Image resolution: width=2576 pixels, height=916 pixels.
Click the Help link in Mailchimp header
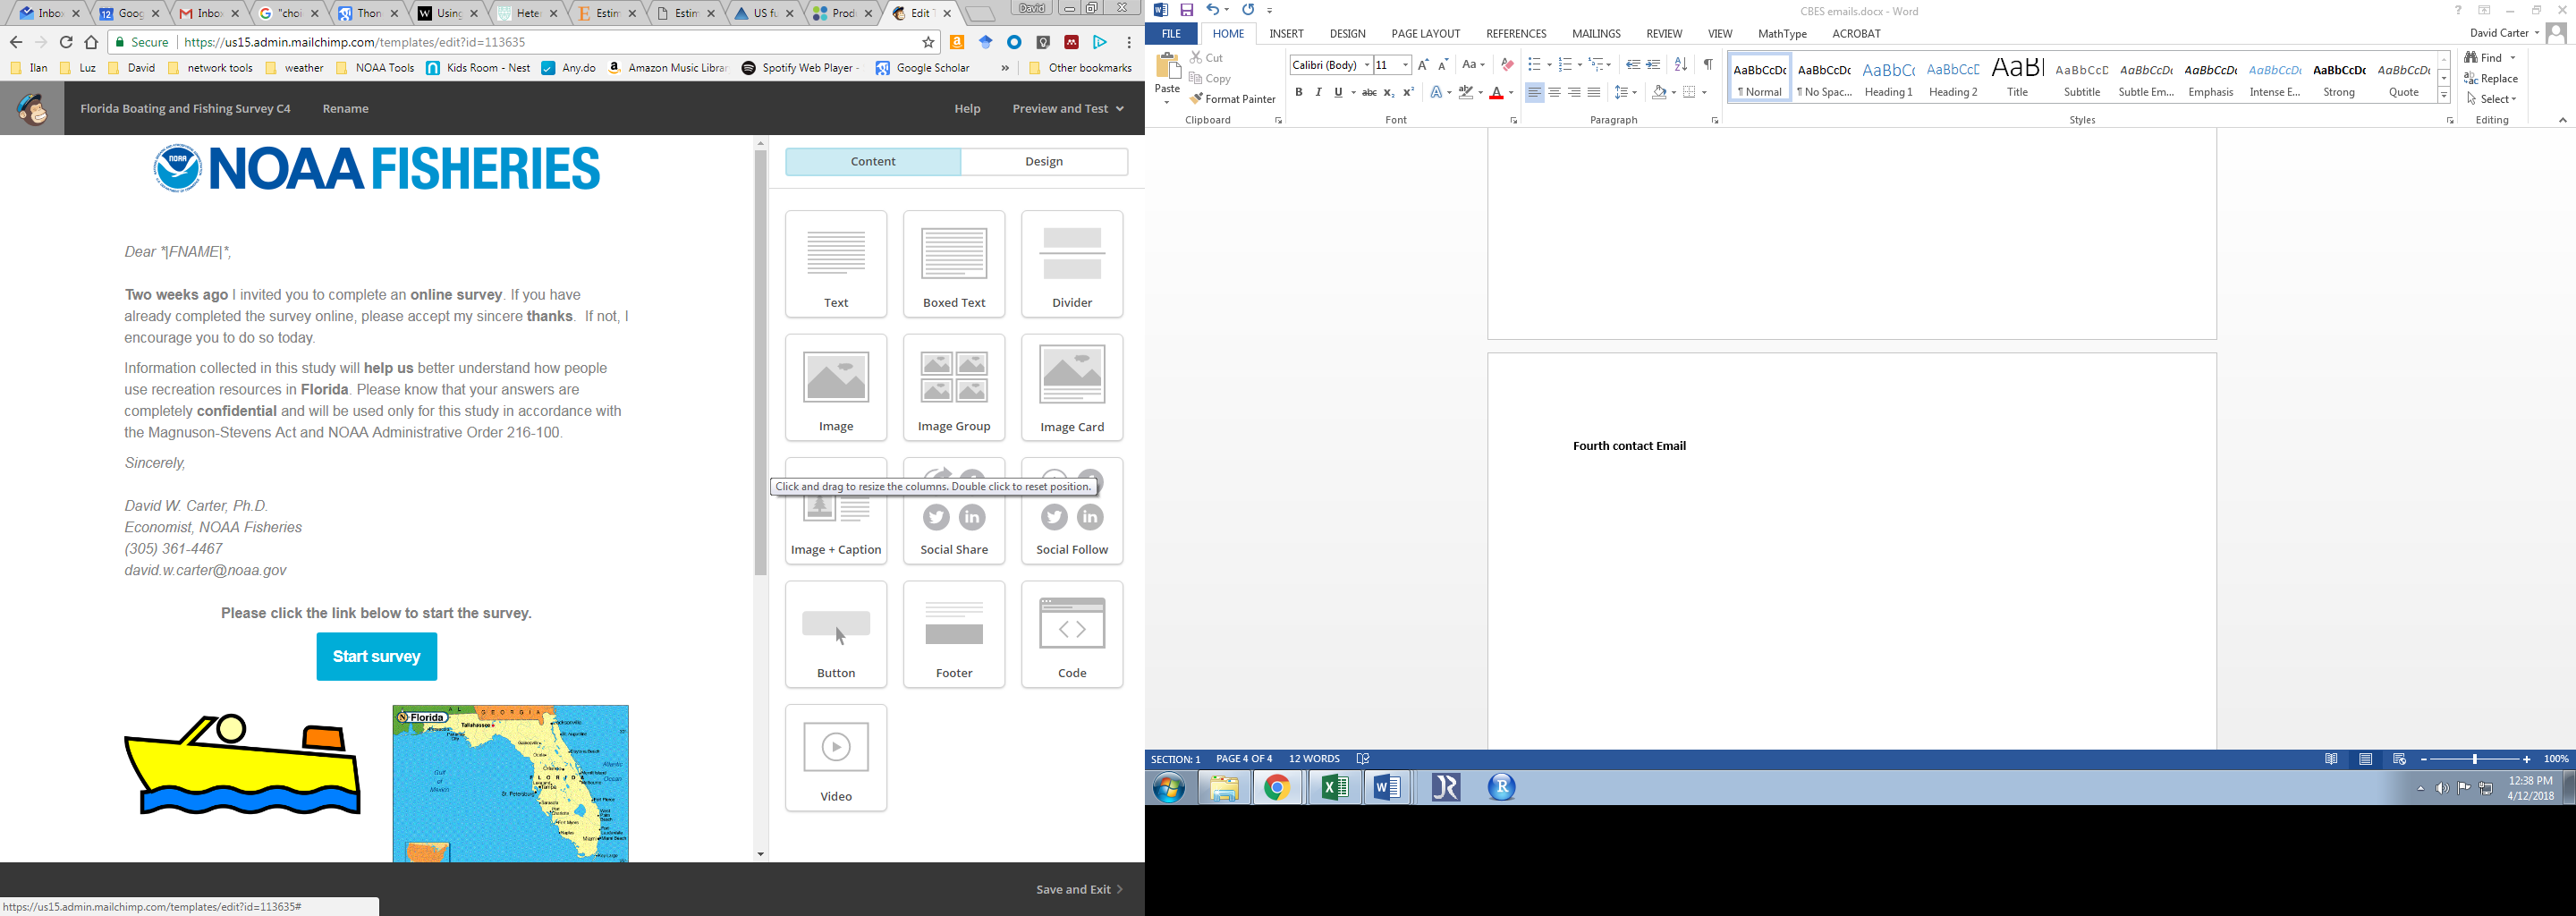(967, 108)
